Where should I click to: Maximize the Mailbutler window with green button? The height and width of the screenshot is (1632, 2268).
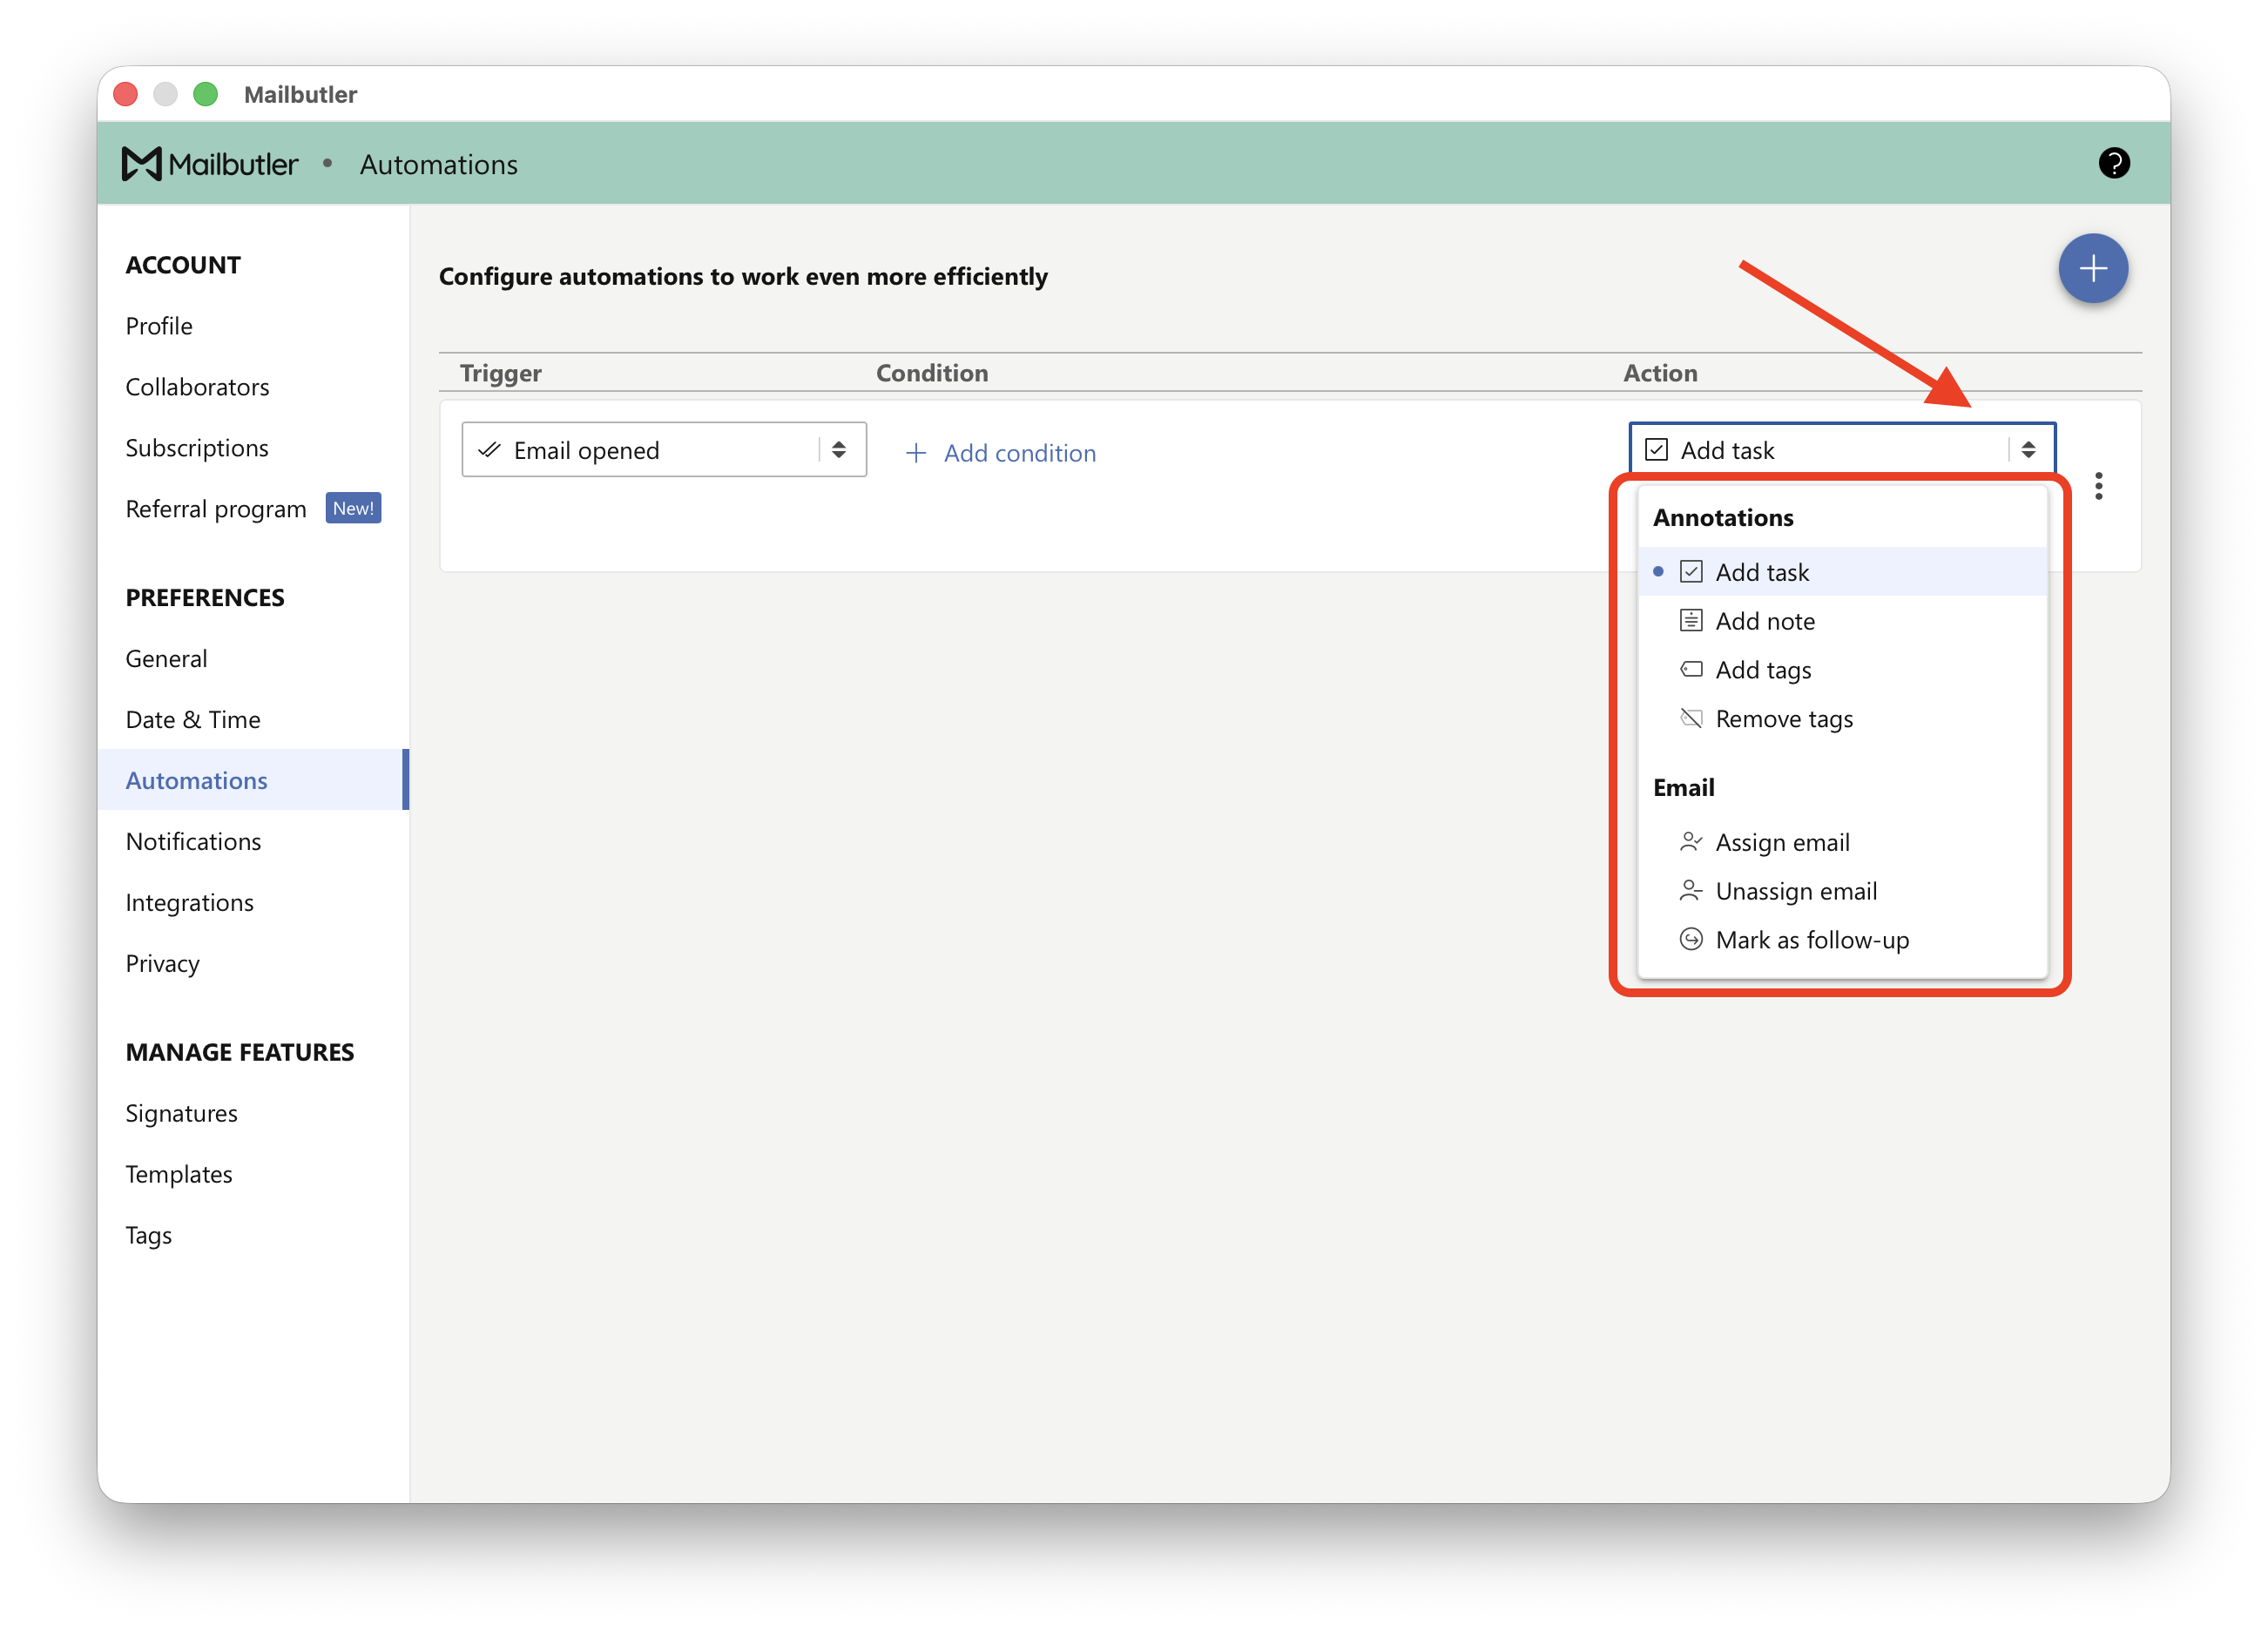[x=206, y=94]
